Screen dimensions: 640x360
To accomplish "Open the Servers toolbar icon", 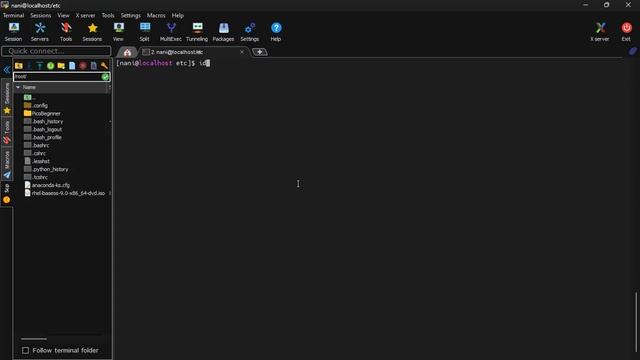I will click(40, 31).
